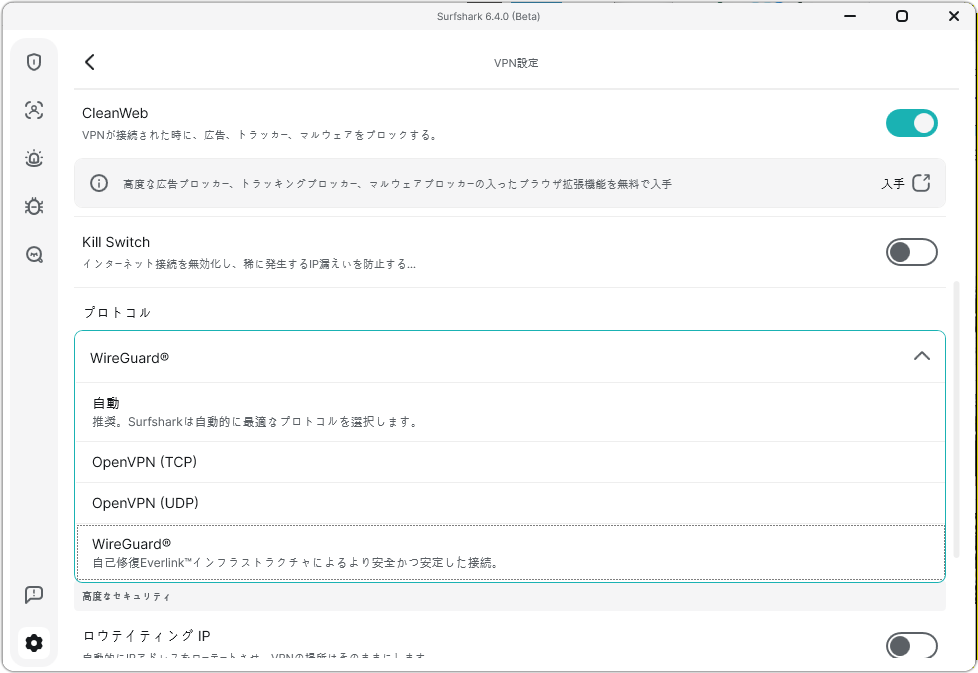Viewport: 978px width, 673px height.
Task: Open the Alert feature in sidebar
Action: pyautogui.click(x=34, y=158)
